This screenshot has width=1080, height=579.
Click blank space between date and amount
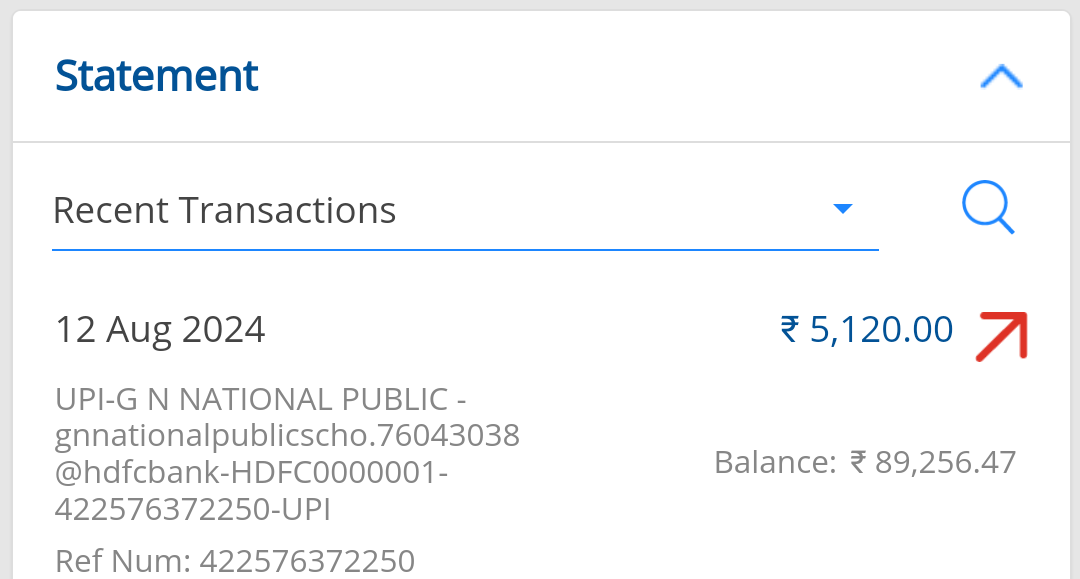point(520,330)
